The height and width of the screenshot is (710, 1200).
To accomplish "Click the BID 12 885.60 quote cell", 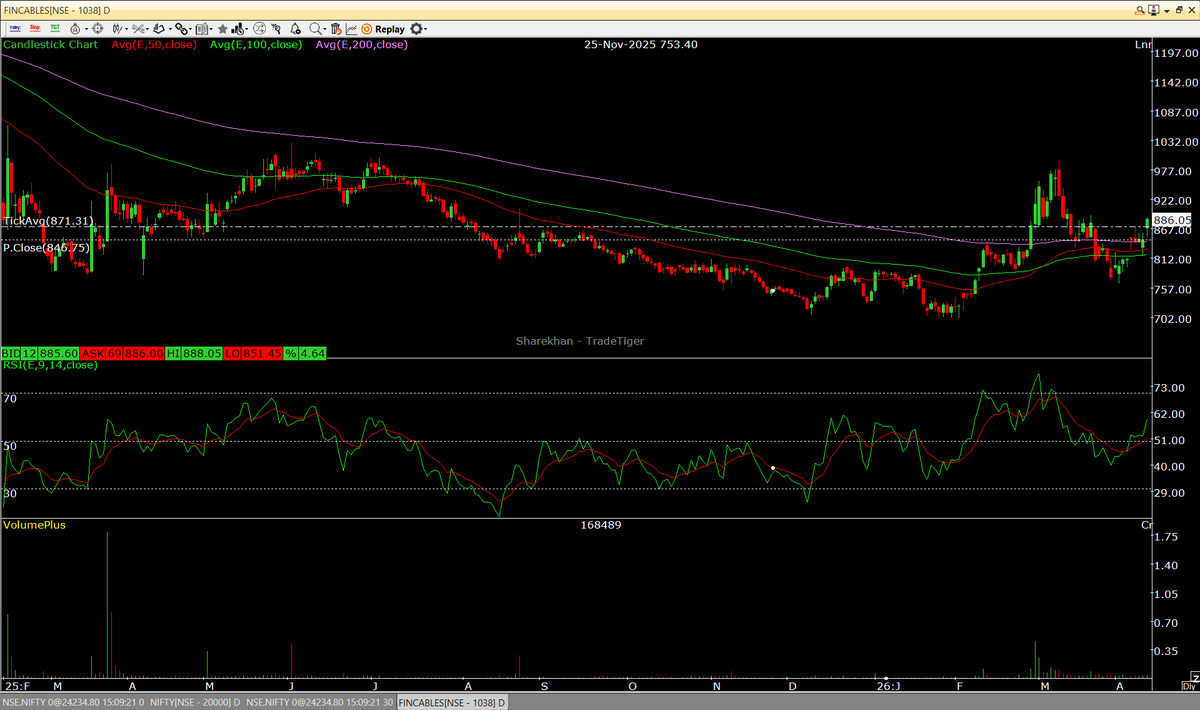I will point(40,354).
